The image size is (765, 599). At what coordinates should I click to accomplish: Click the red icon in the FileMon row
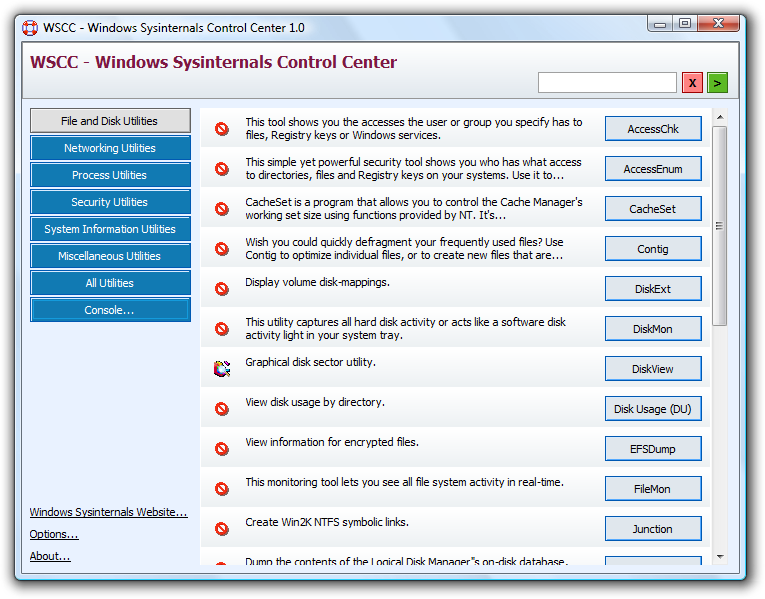pyautogui.click(x=222, y=489)
